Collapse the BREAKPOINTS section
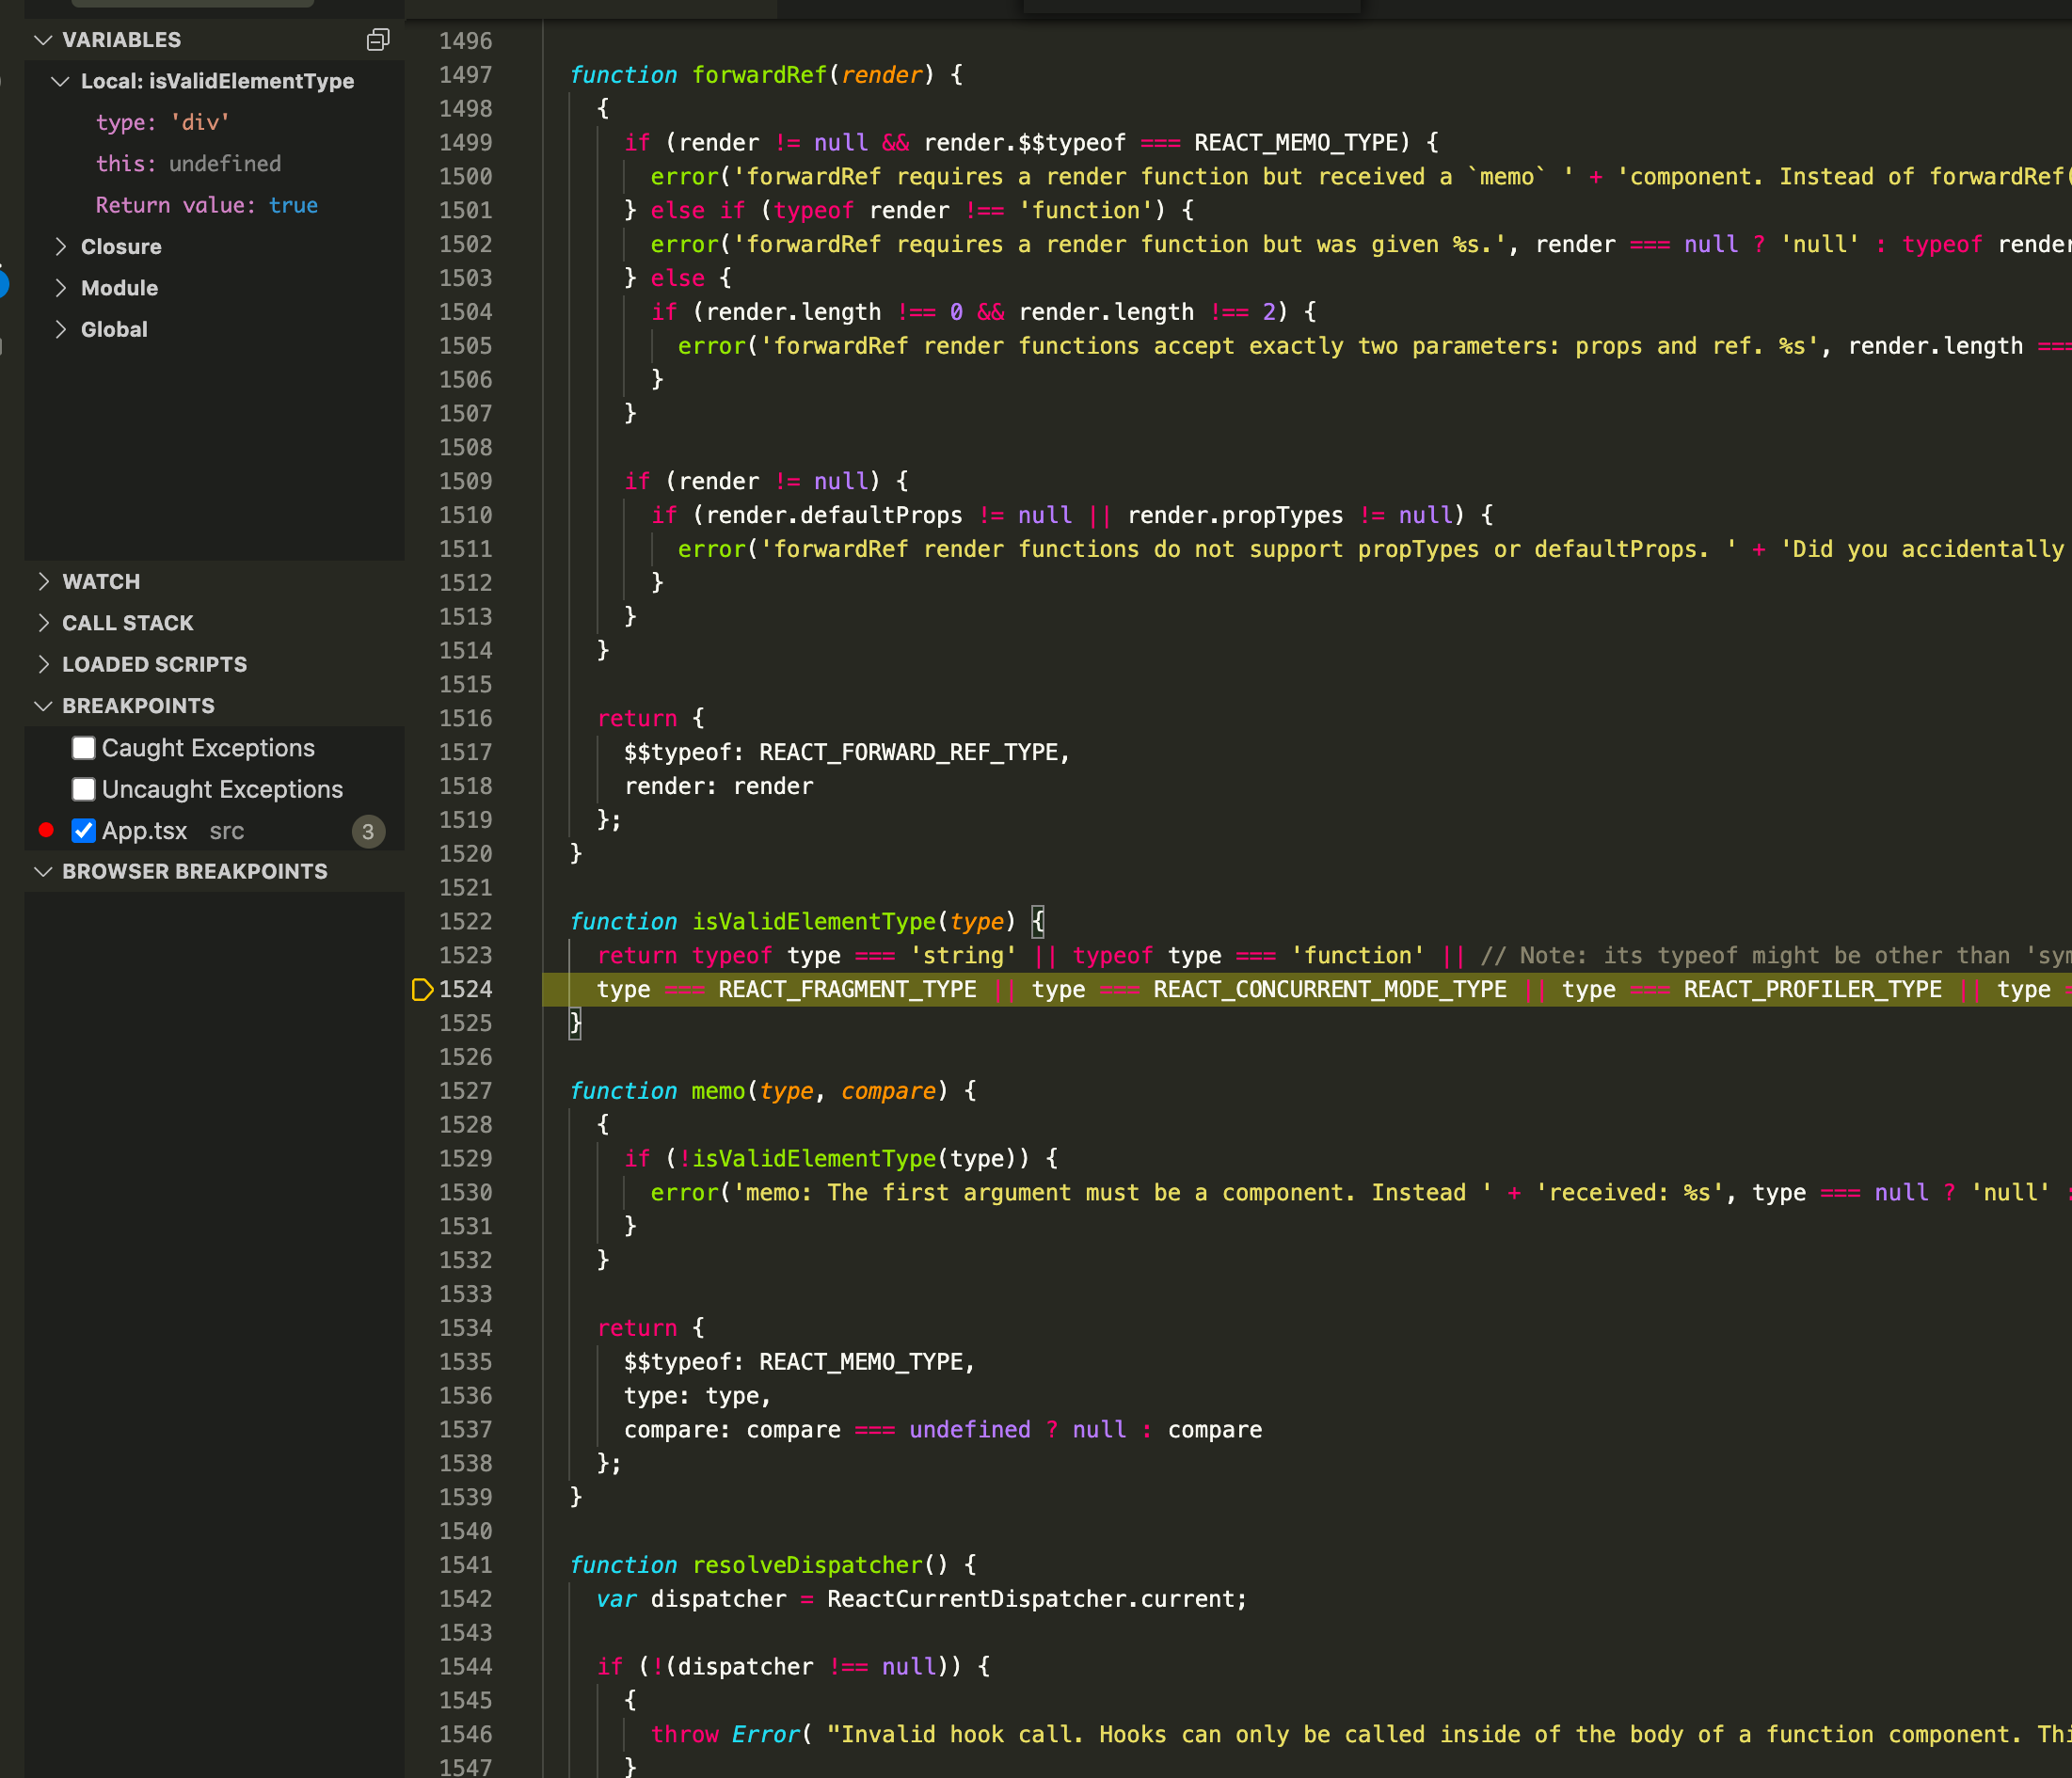This screenshot has height=1778, width=2072. pos(43,705)
